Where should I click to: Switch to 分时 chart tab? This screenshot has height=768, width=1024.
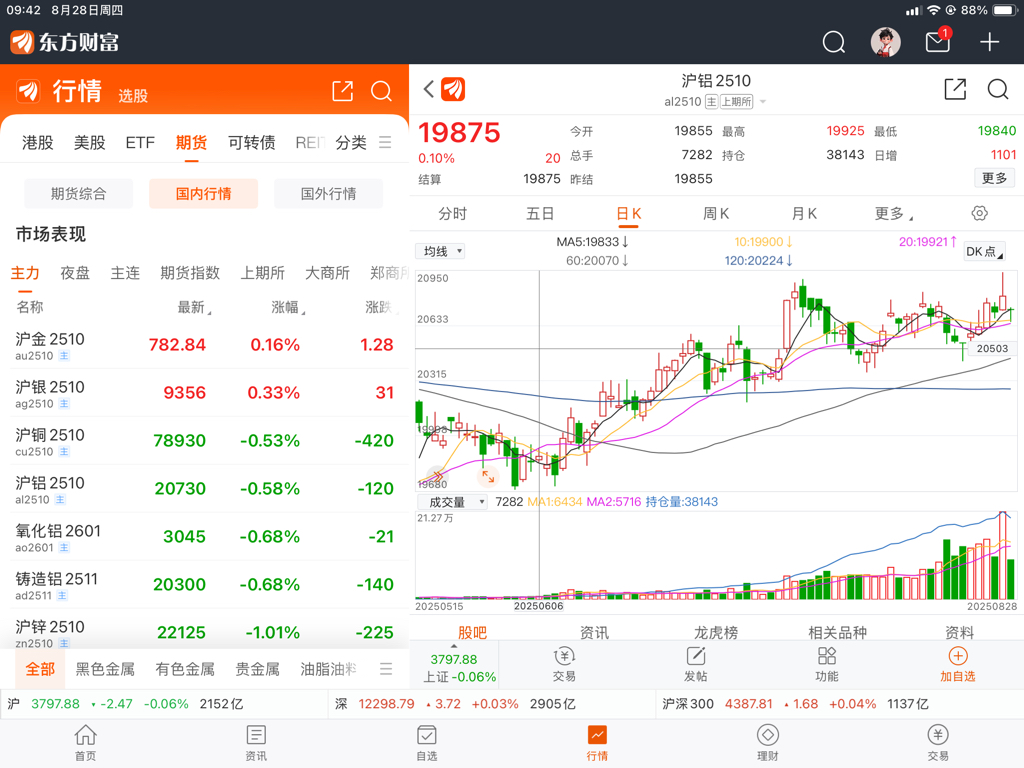453,214
